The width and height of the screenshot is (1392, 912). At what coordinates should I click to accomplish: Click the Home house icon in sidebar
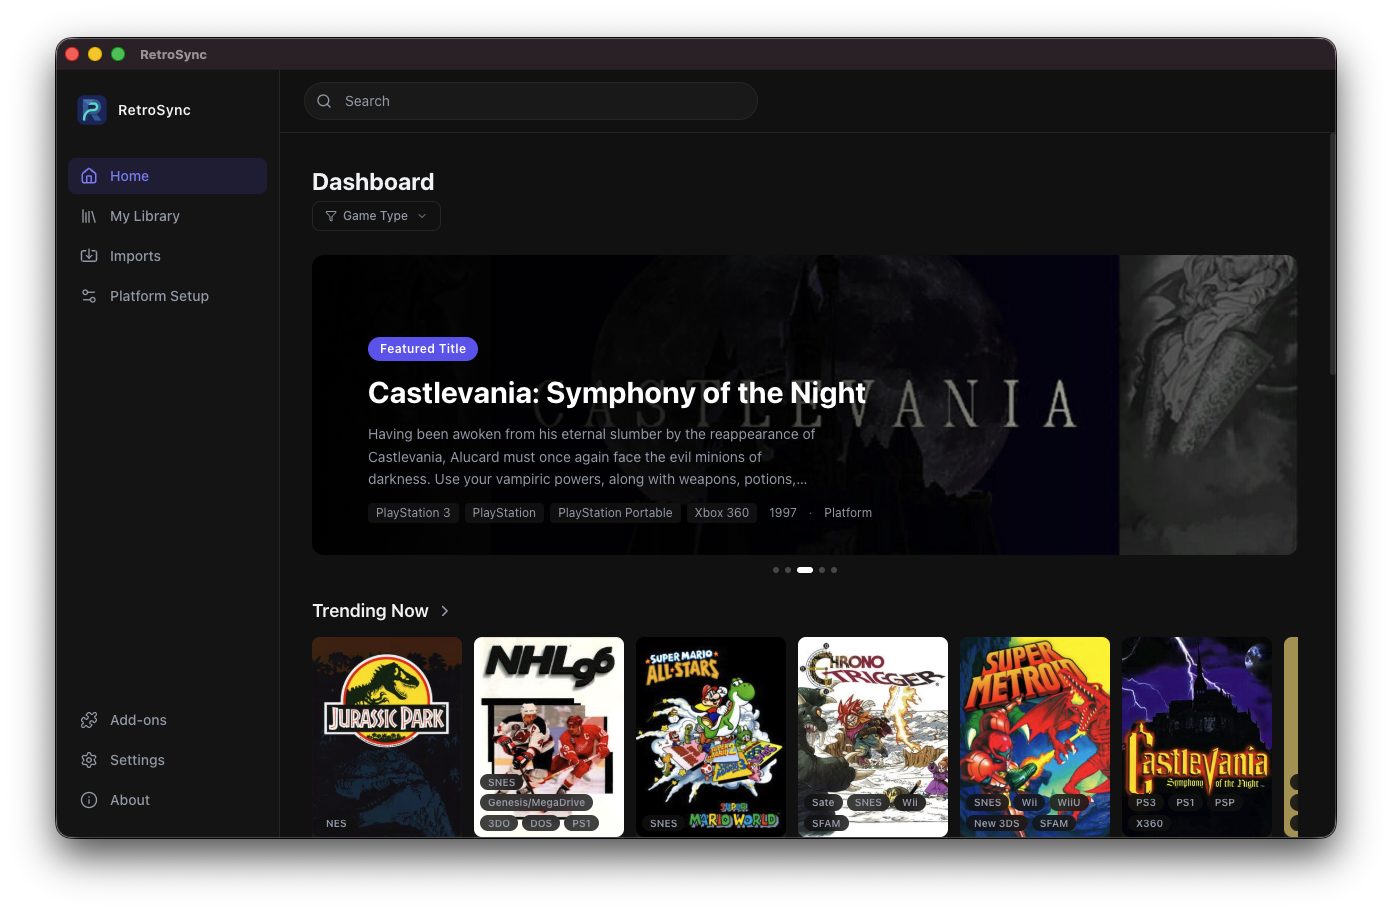tap(89, 176)
